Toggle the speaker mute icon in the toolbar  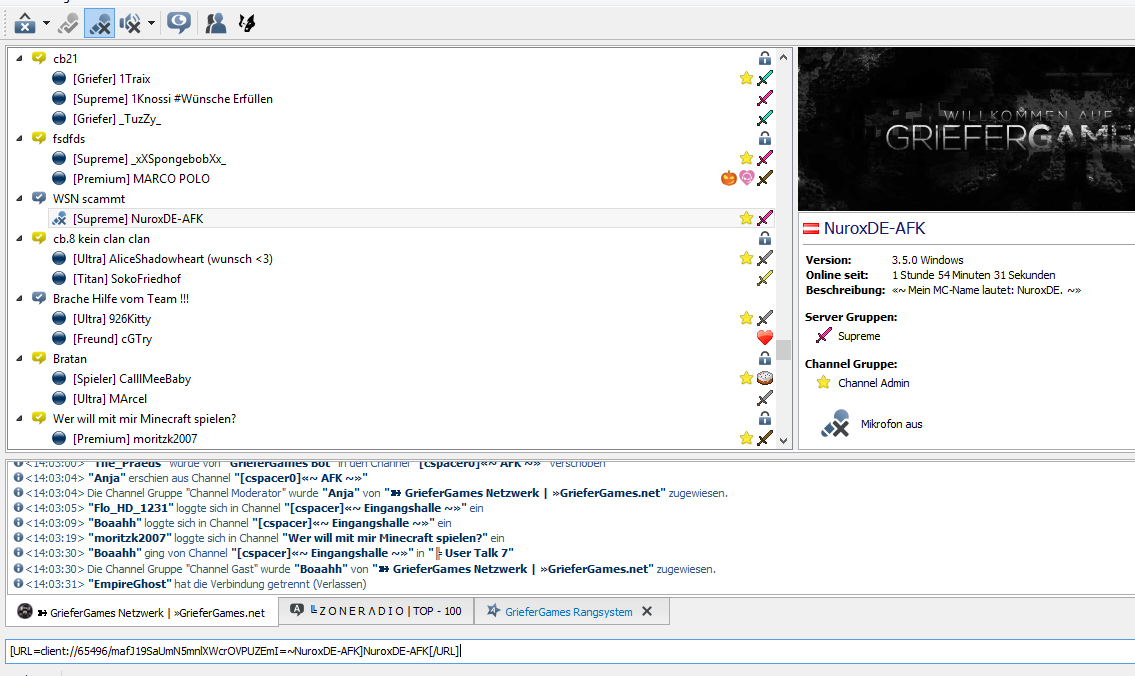click(130, 23)
